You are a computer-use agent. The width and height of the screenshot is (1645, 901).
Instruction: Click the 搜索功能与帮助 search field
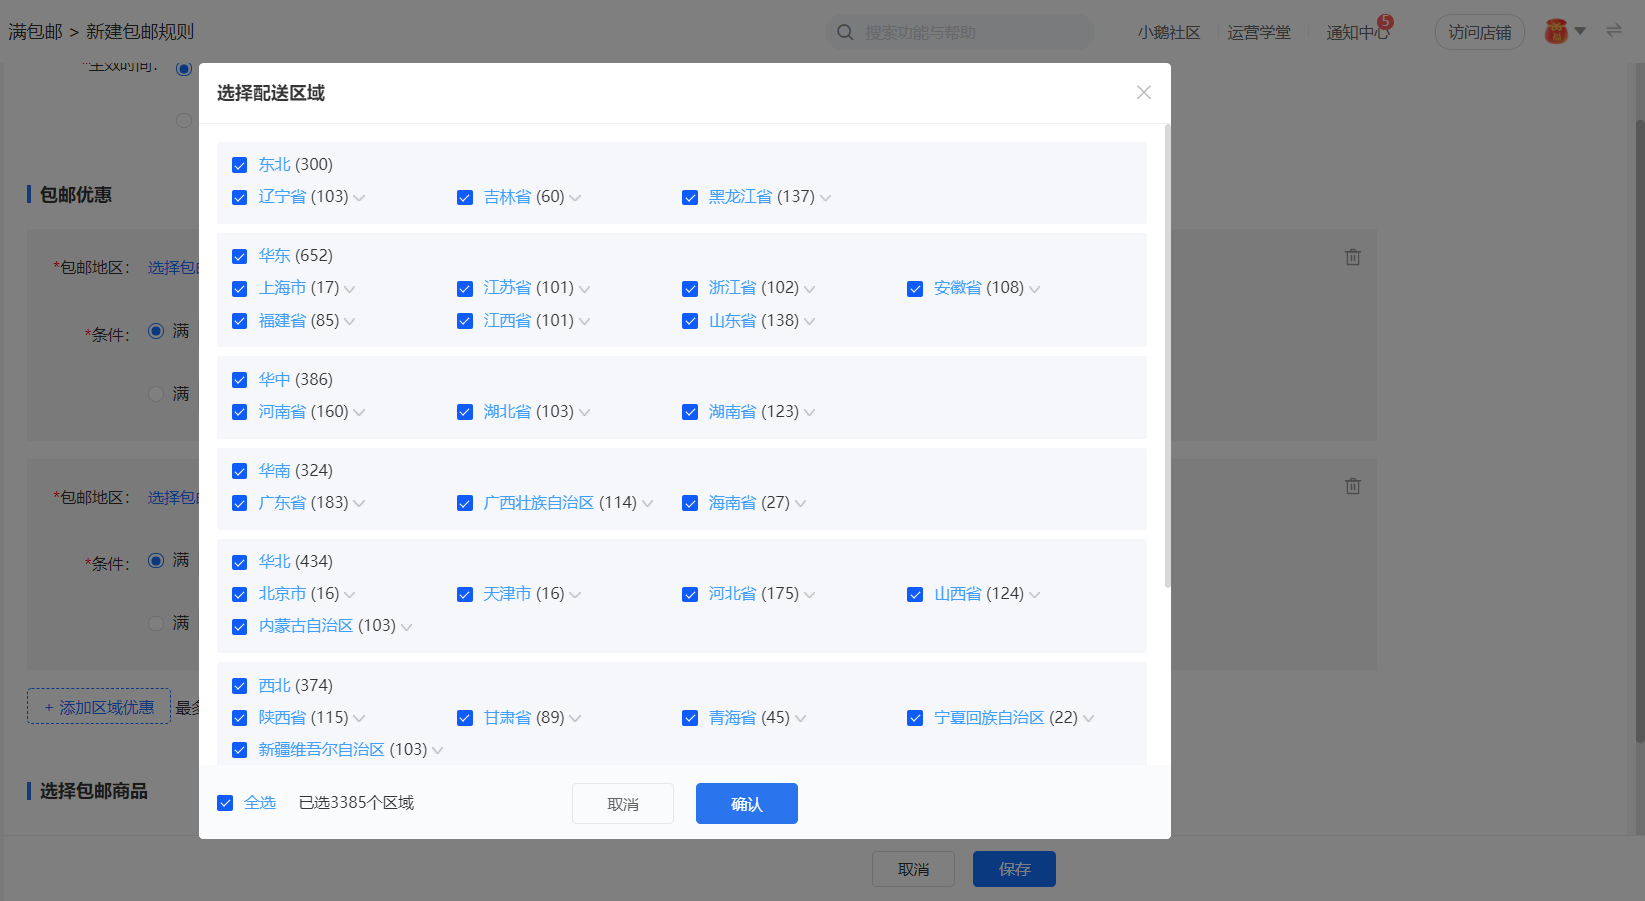click(x=960, y=32)
